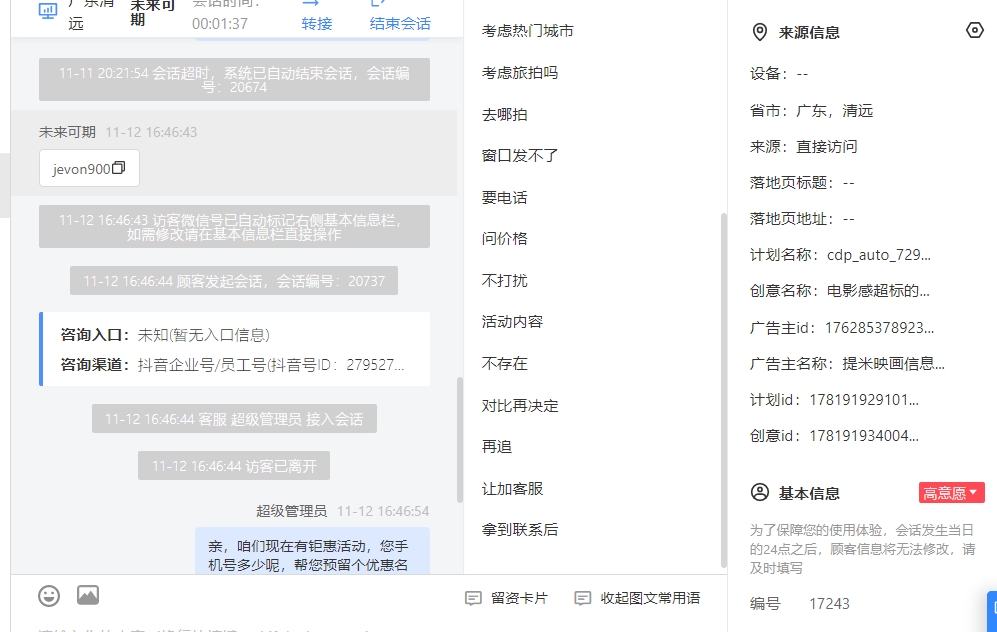Click the 创意id value row
This screenshot has width=997, height=632.
click(x=834, y=436)
